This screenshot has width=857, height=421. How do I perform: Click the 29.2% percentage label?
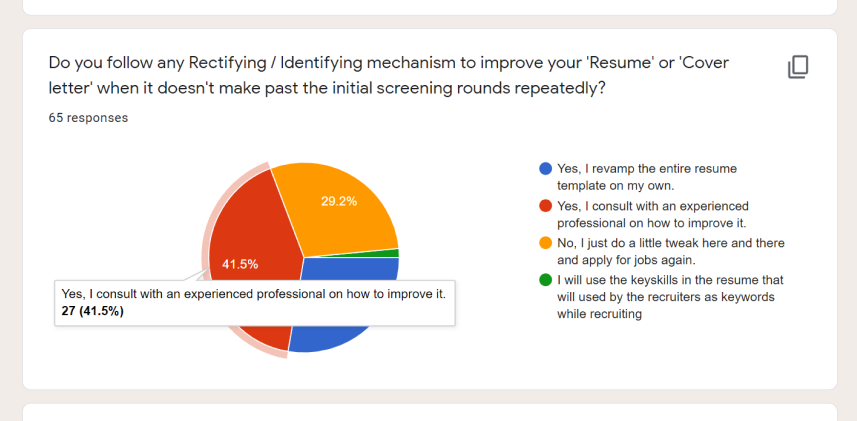(339, 201)
